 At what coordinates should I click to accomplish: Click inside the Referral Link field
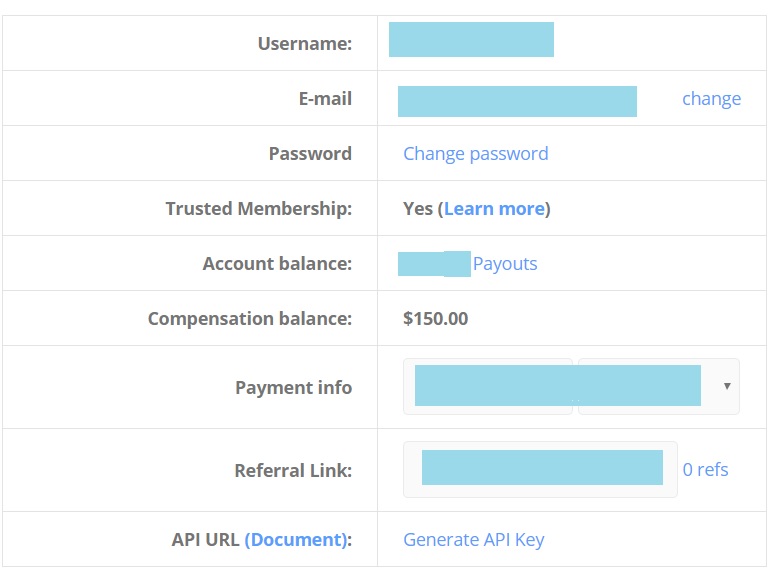point(540,469)
